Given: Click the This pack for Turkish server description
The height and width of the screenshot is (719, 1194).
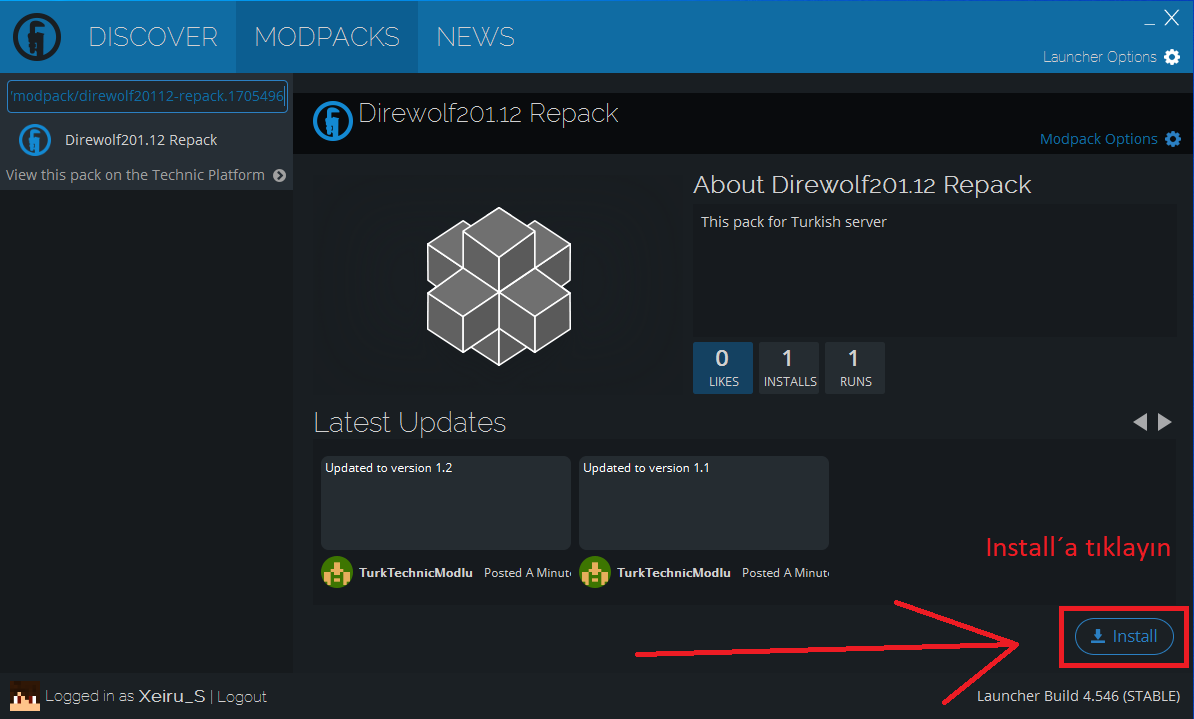Looking at the screenshot, I should [x=793, y=222].
